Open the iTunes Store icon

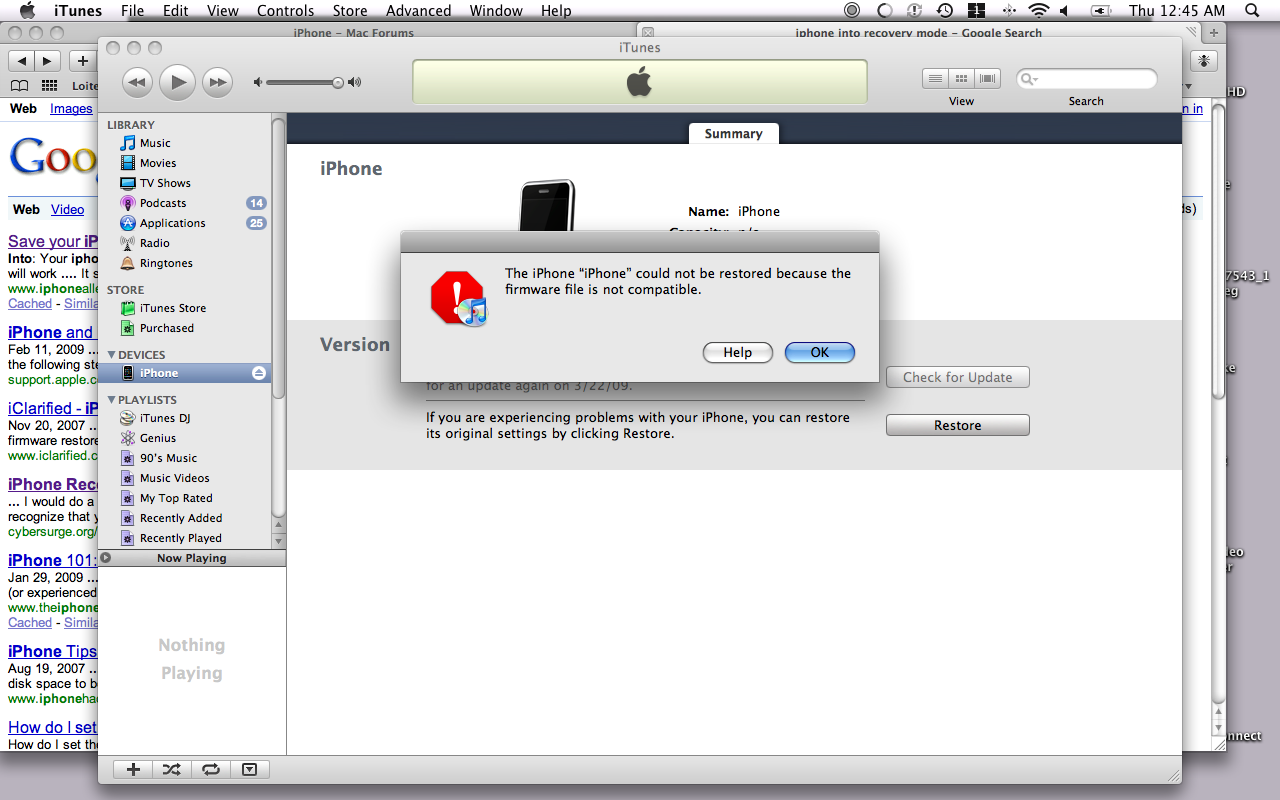point(128,308)
